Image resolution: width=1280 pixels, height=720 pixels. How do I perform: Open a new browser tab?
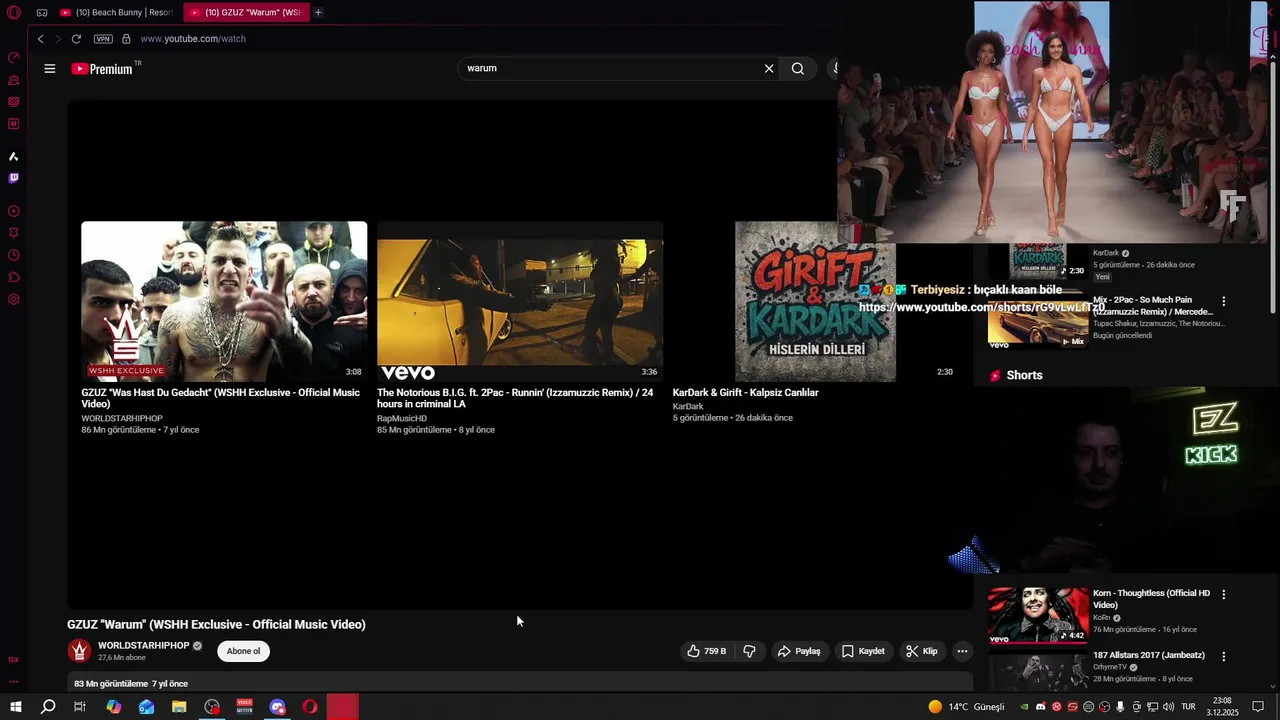(x=318, y=12)
